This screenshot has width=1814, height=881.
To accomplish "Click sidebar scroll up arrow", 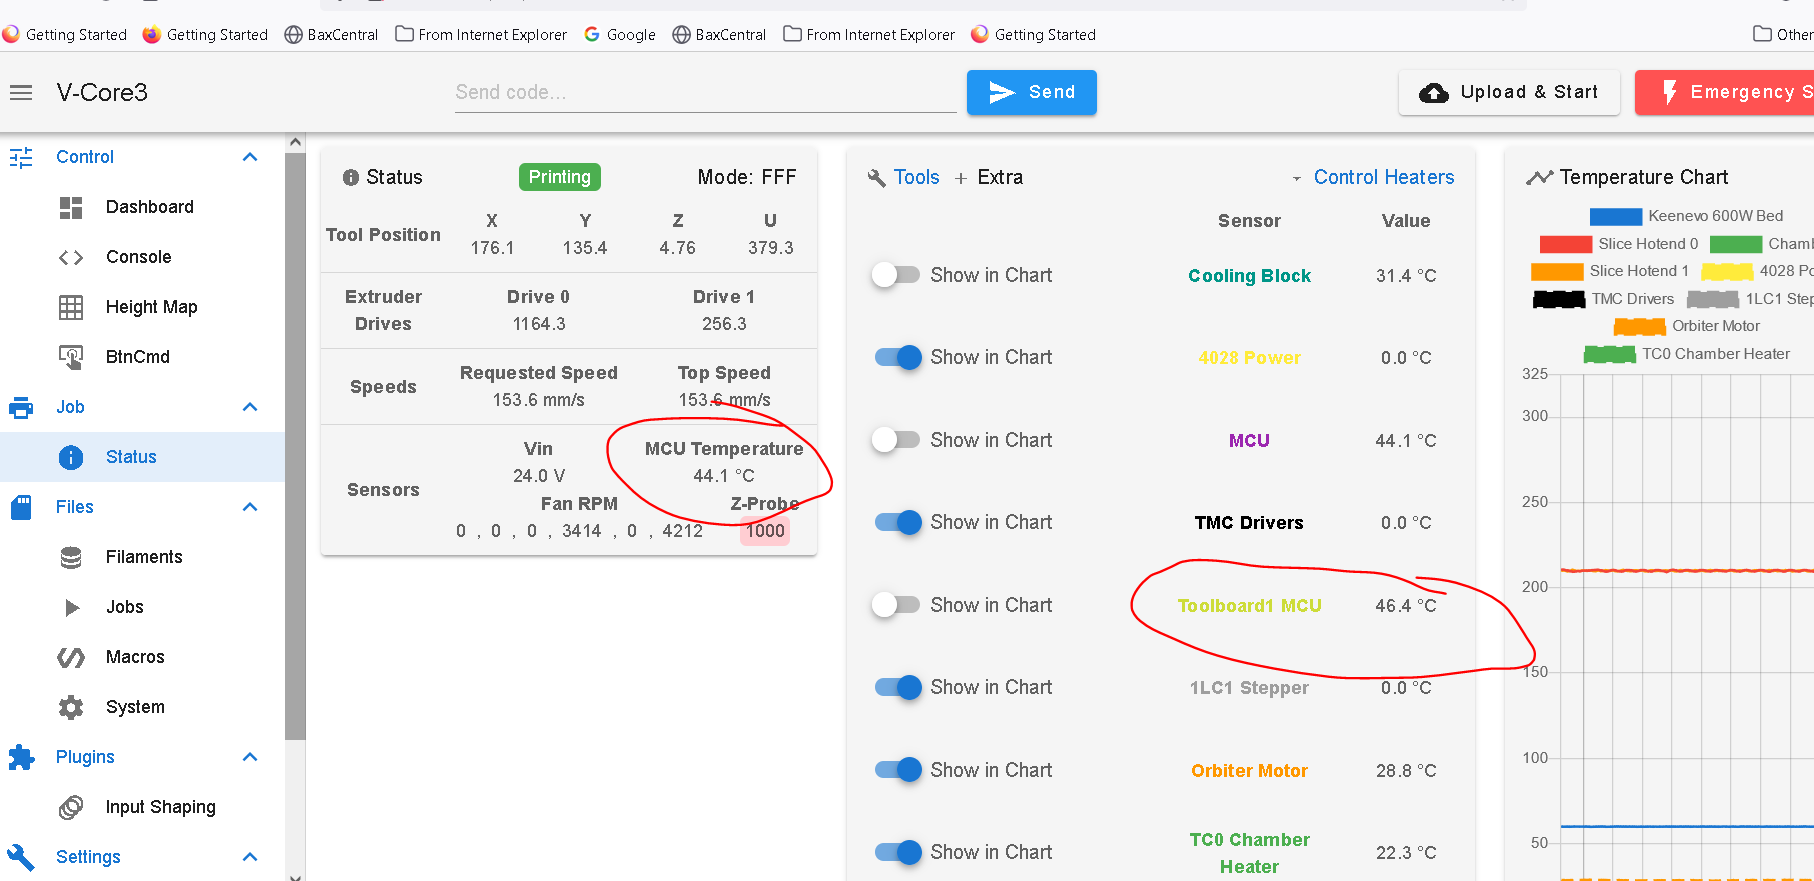I will coord(295,142).
